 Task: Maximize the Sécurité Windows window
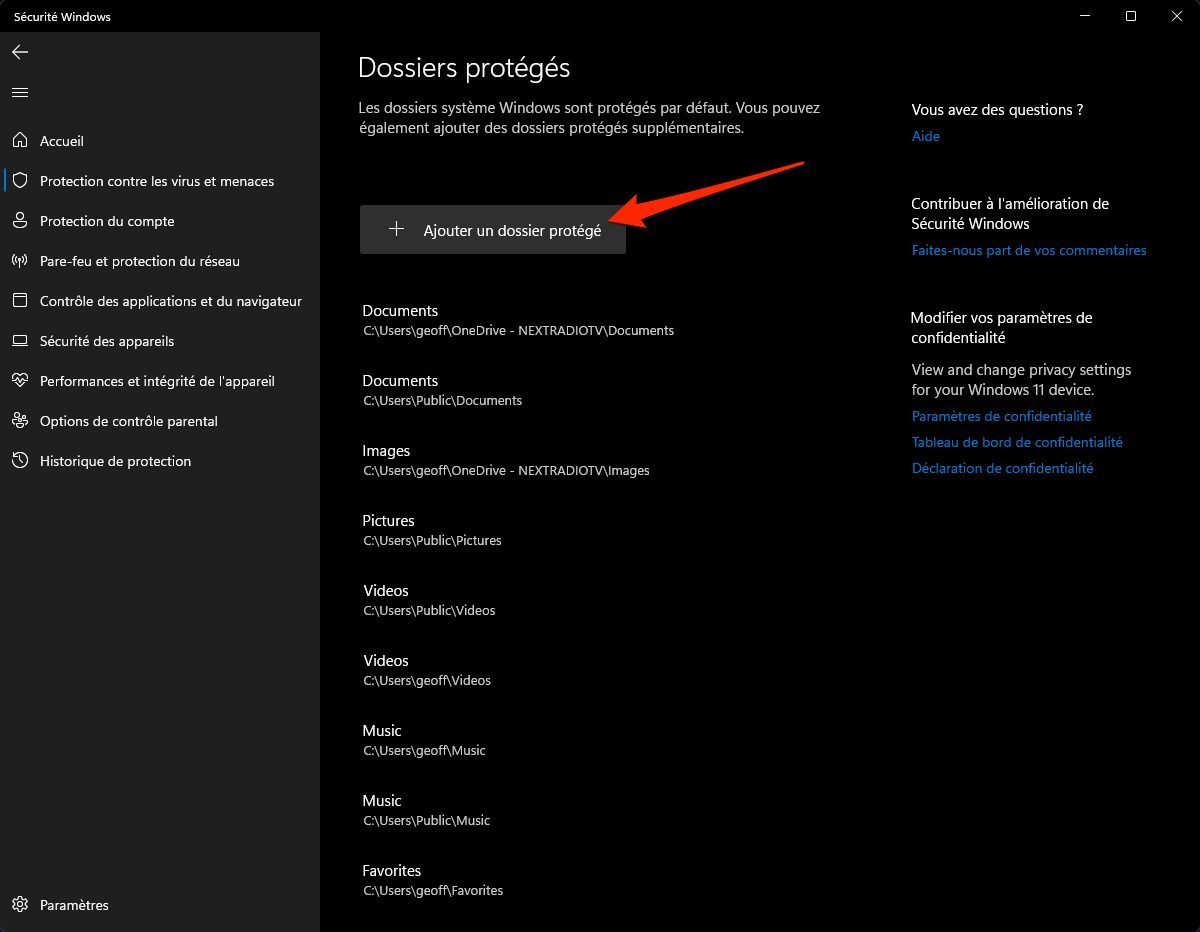1131,16
